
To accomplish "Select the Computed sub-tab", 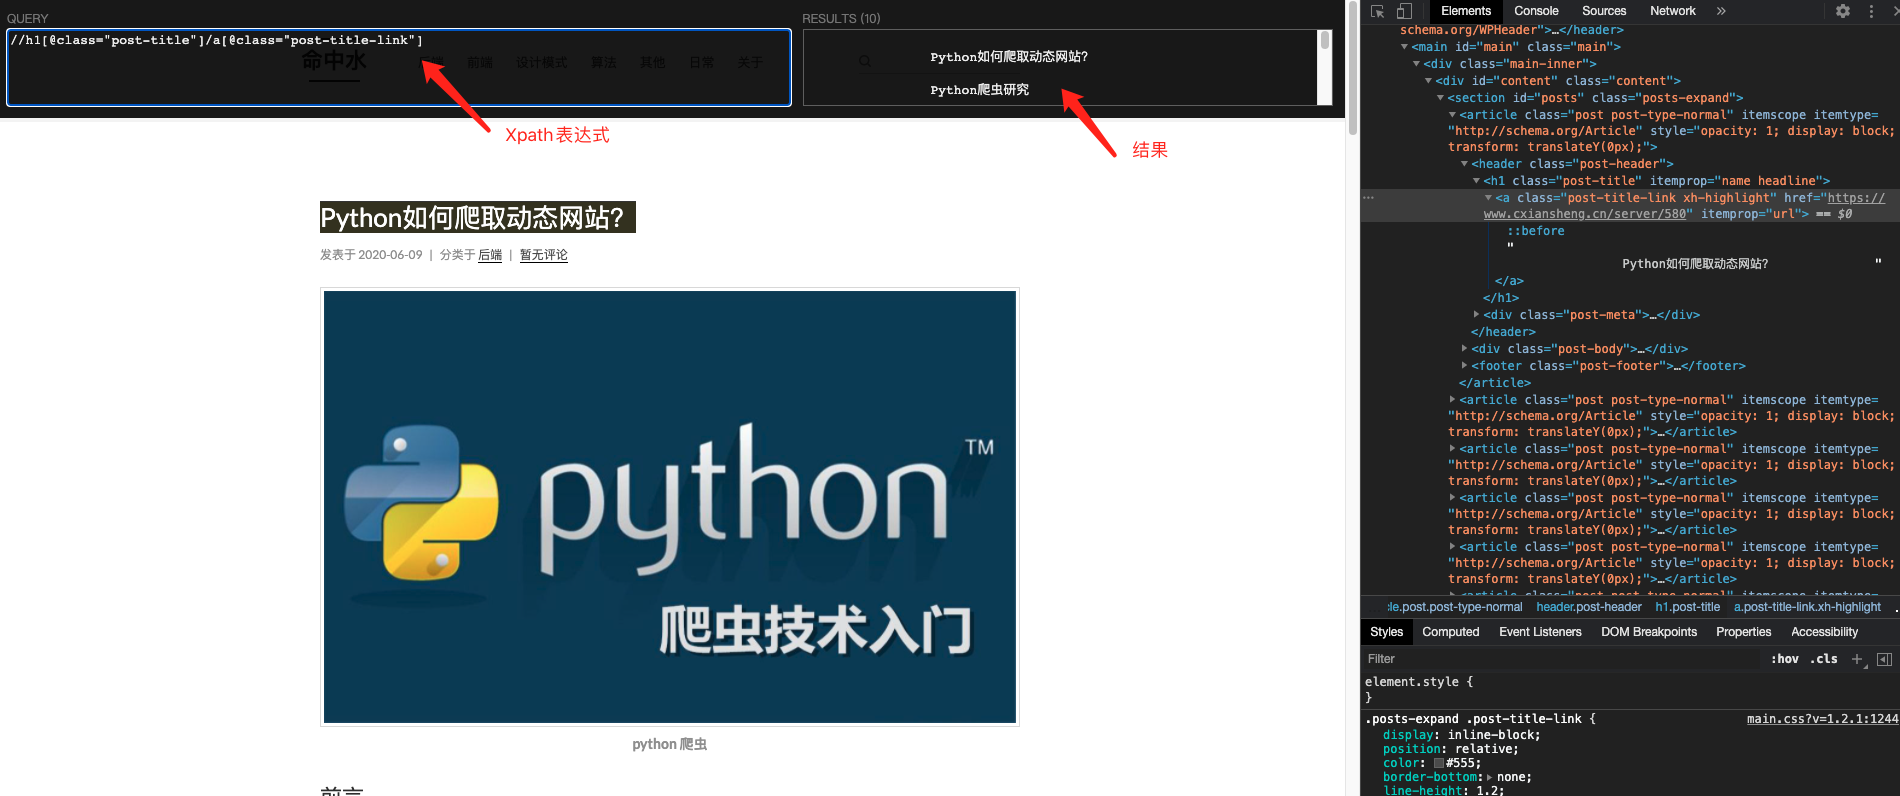I will (1450, 632).
